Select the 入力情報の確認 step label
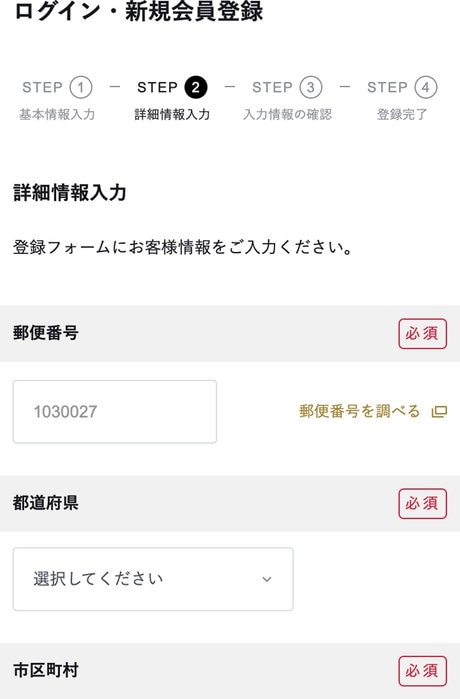The image size is (460, 699). click(x=288, y=115)
